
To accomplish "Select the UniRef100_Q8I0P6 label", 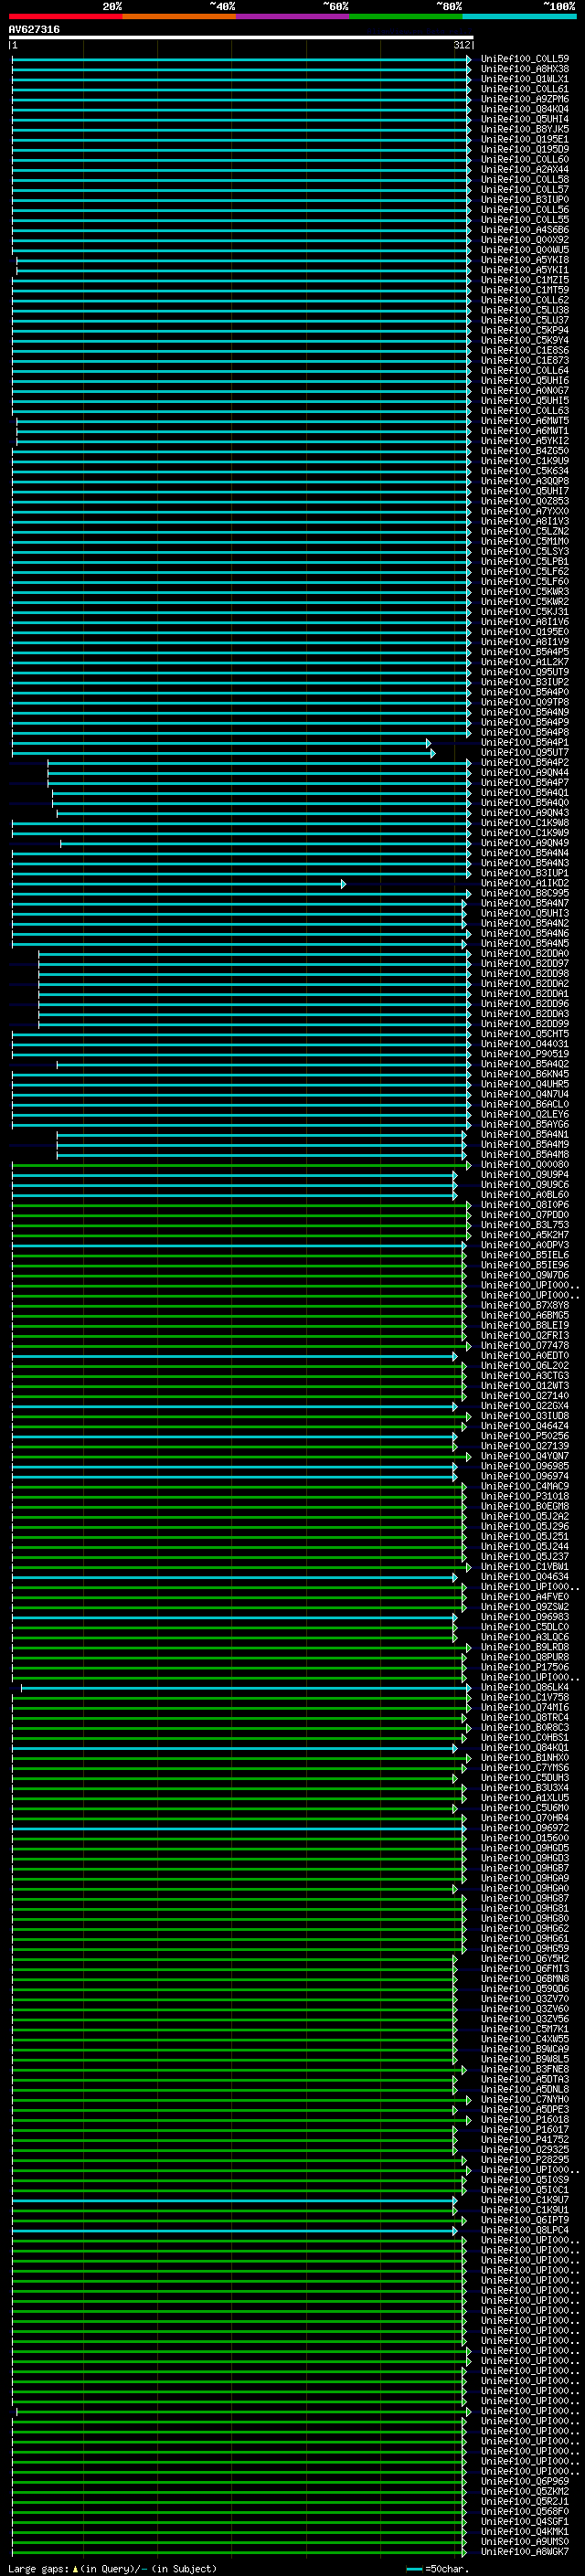I will pyautogui.click(x=525, y=1205).
